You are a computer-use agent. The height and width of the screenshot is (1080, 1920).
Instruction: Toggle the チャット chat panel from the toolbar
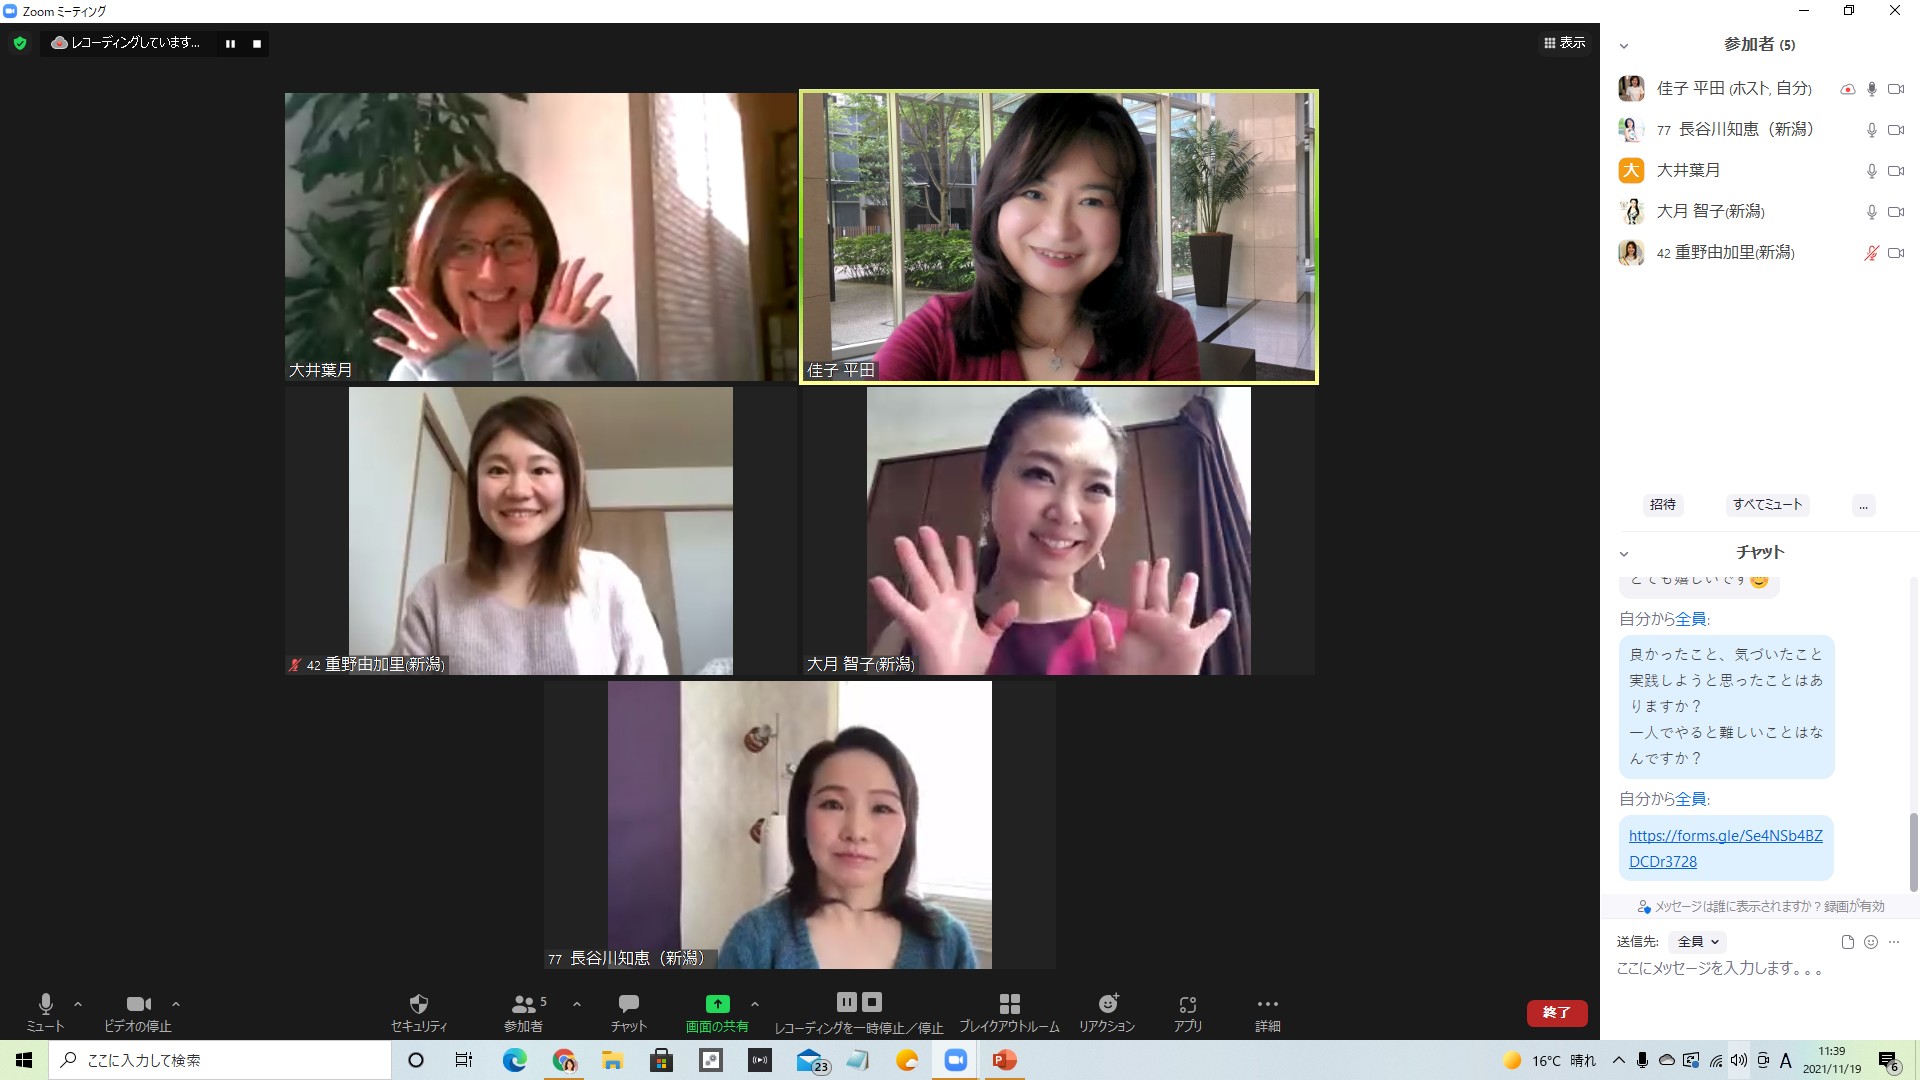click(x=629, y=1012)
